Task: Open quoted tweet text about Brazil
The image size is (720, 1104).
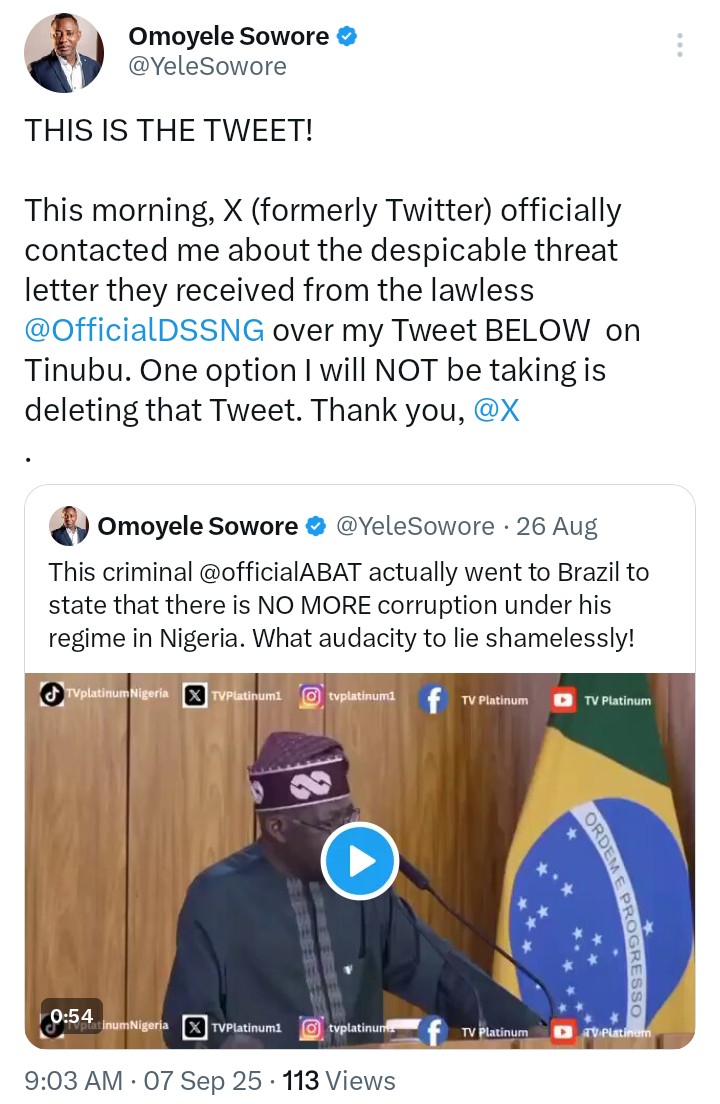Action: point(348,605)
